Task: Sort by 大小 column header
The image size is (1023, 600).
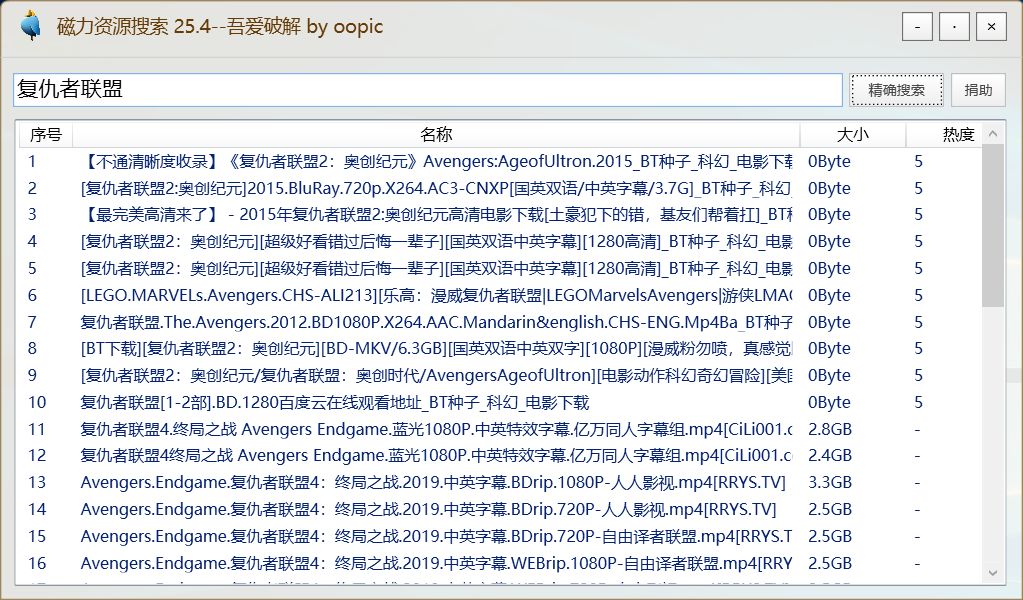Action: click(x=853, y=134)
